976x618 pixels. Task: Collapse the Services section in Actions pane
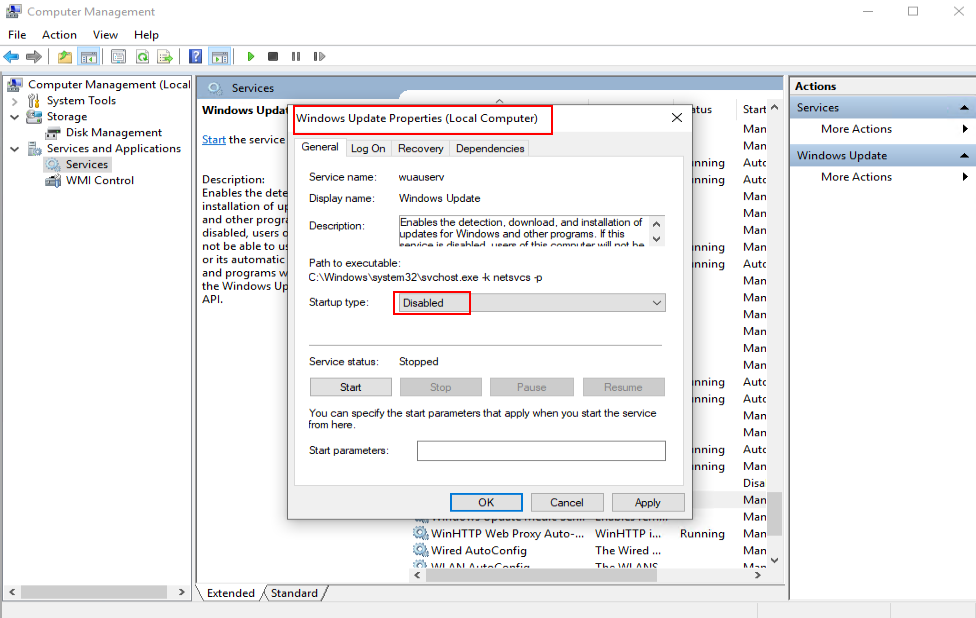(x=964, y=108)
